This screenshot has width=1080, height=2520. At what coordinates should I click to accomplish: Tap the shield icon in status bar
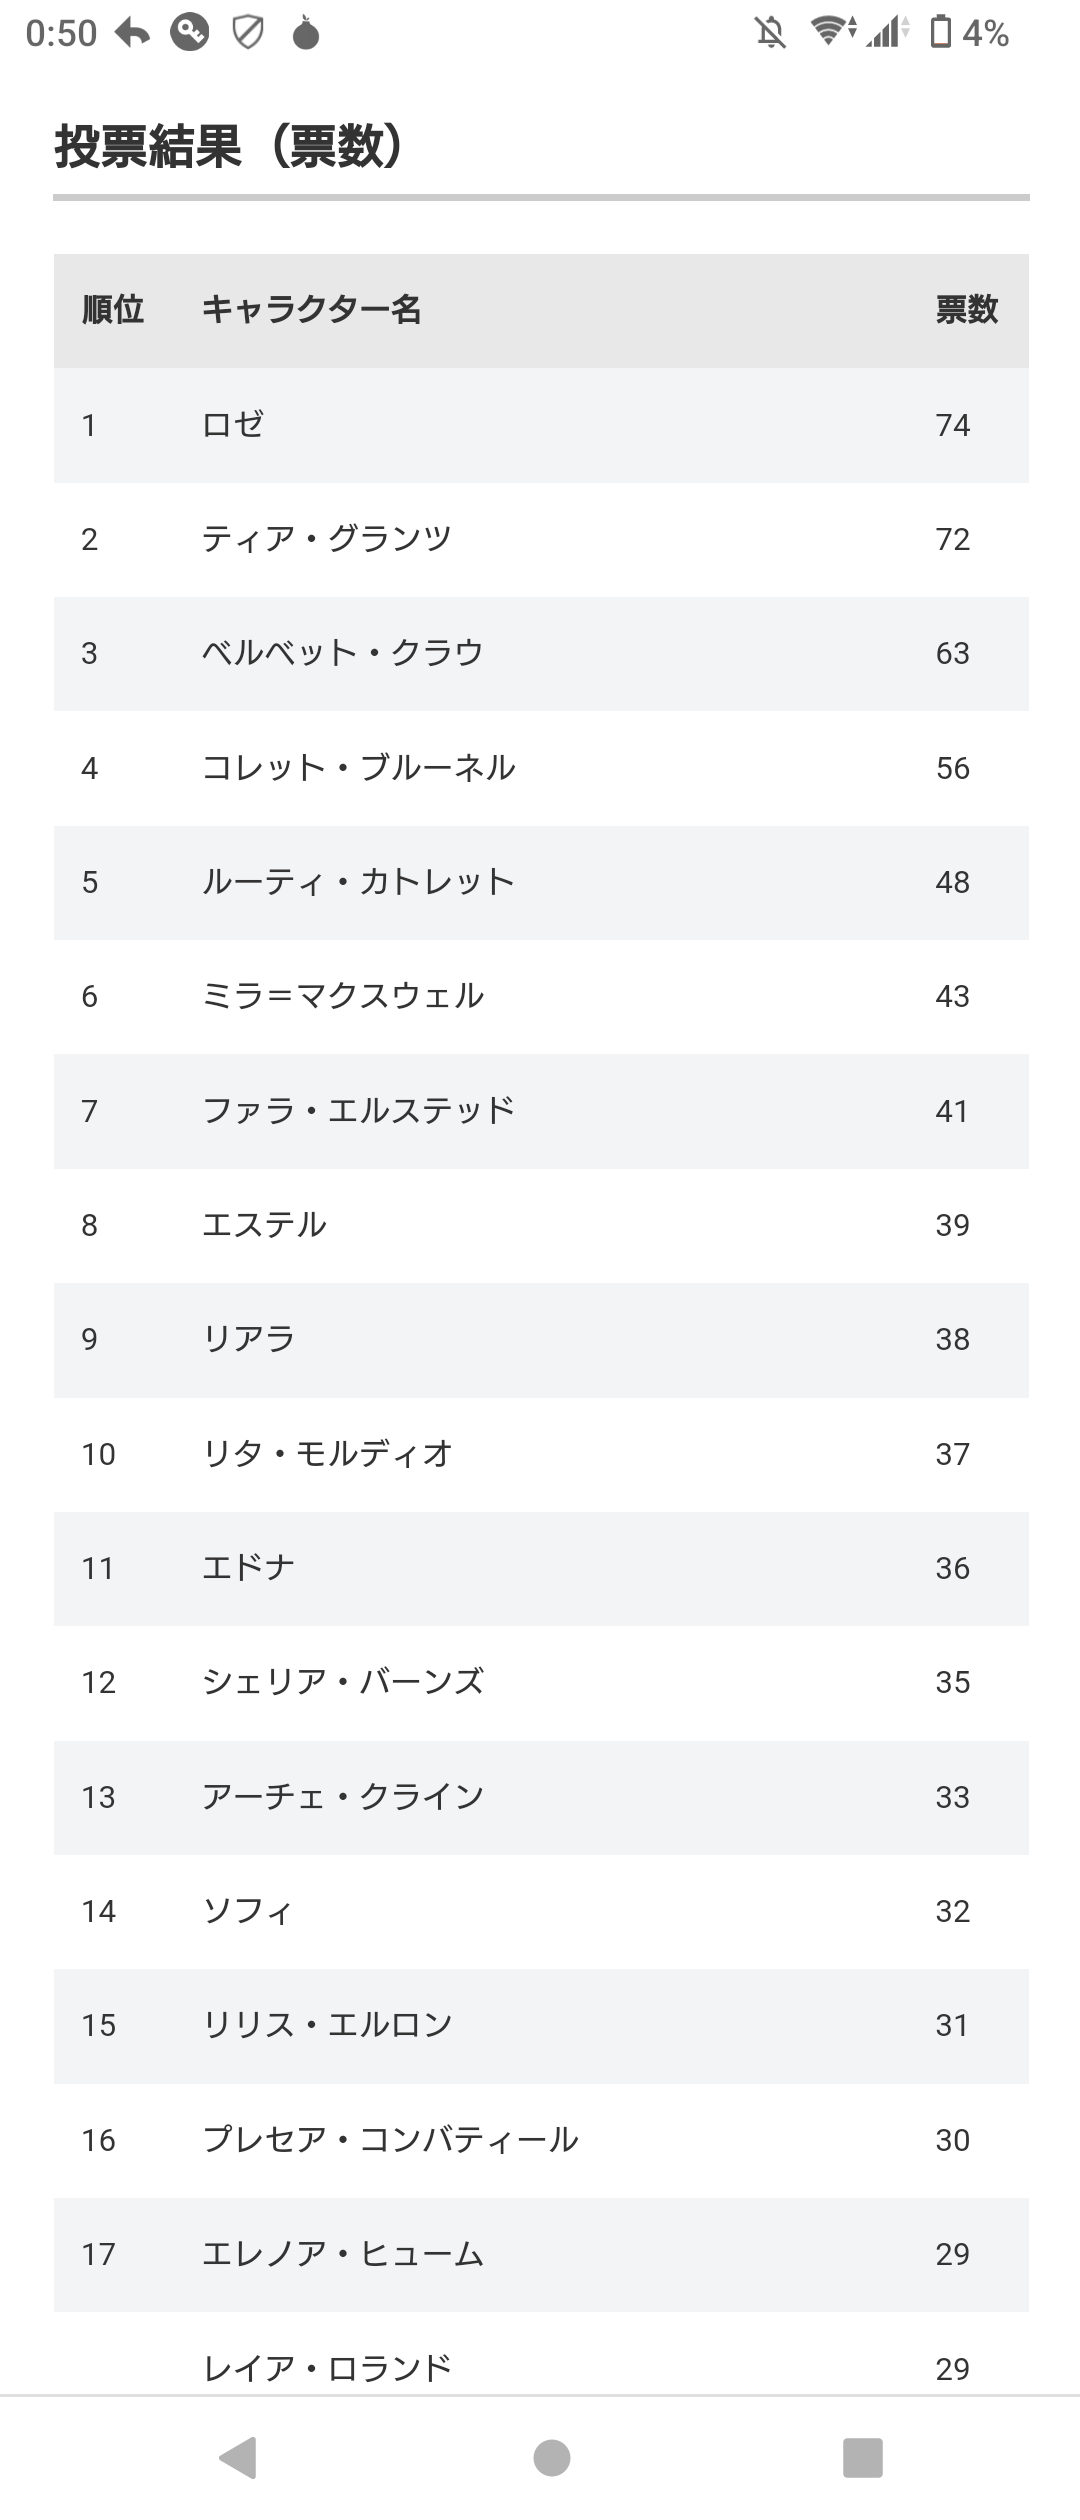tap(248, 33)
